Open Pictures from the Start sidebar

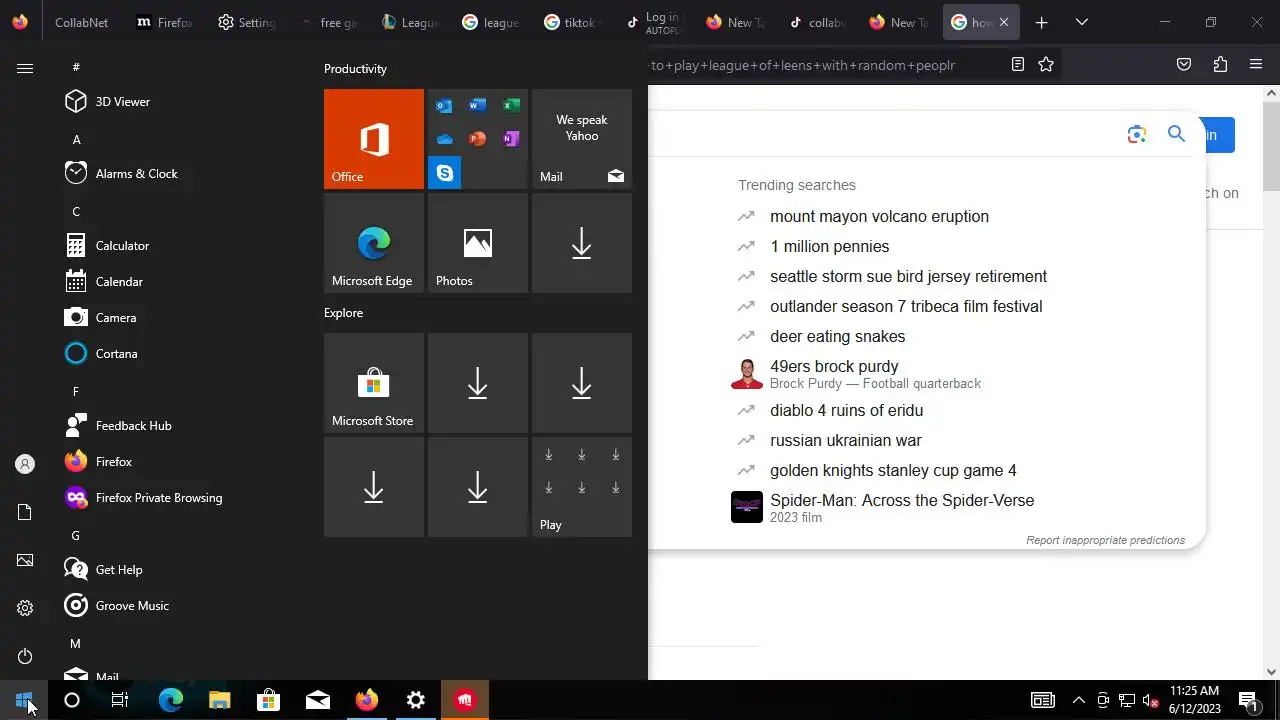coord(25,560)
